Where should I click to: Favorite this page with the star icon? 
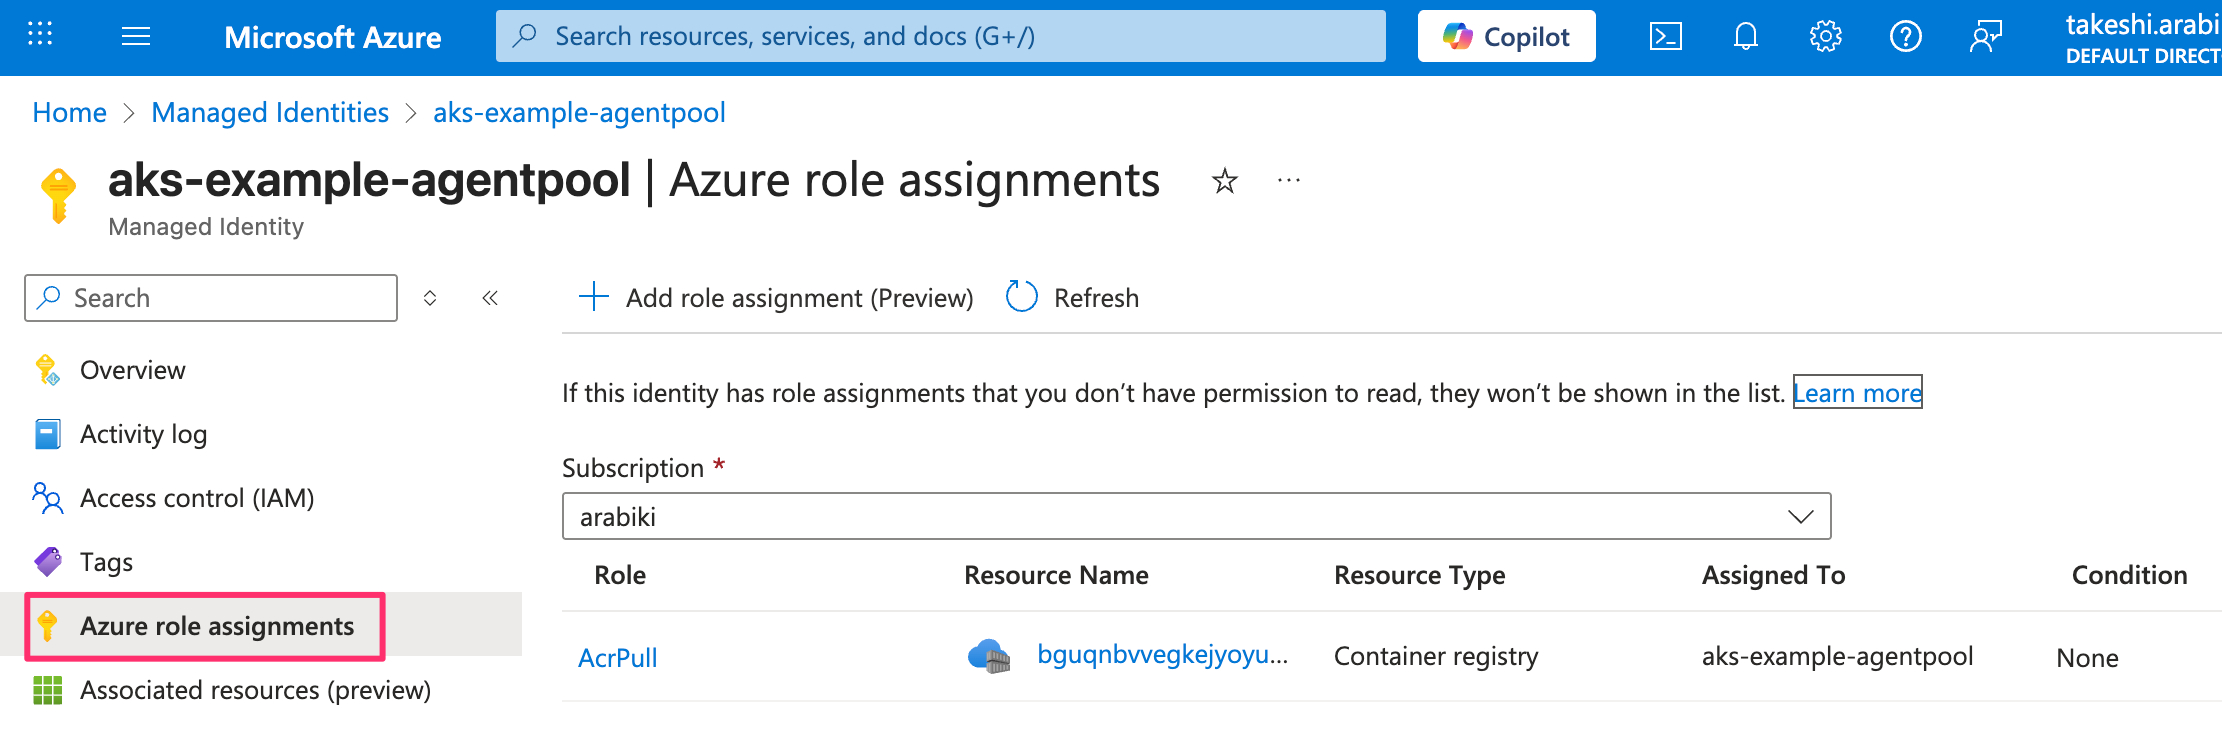click(x=1224, y=181)
